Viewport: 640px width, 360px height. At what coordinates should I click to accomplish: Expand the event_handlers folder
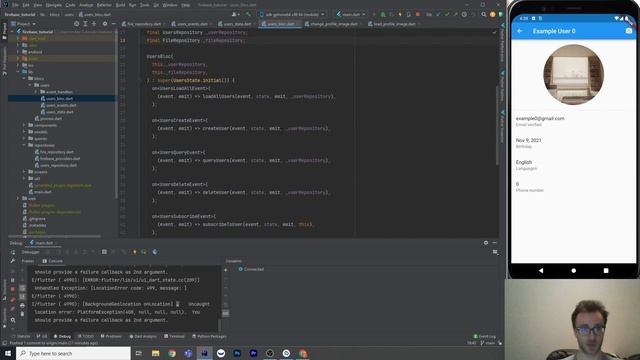pos(36,92)
